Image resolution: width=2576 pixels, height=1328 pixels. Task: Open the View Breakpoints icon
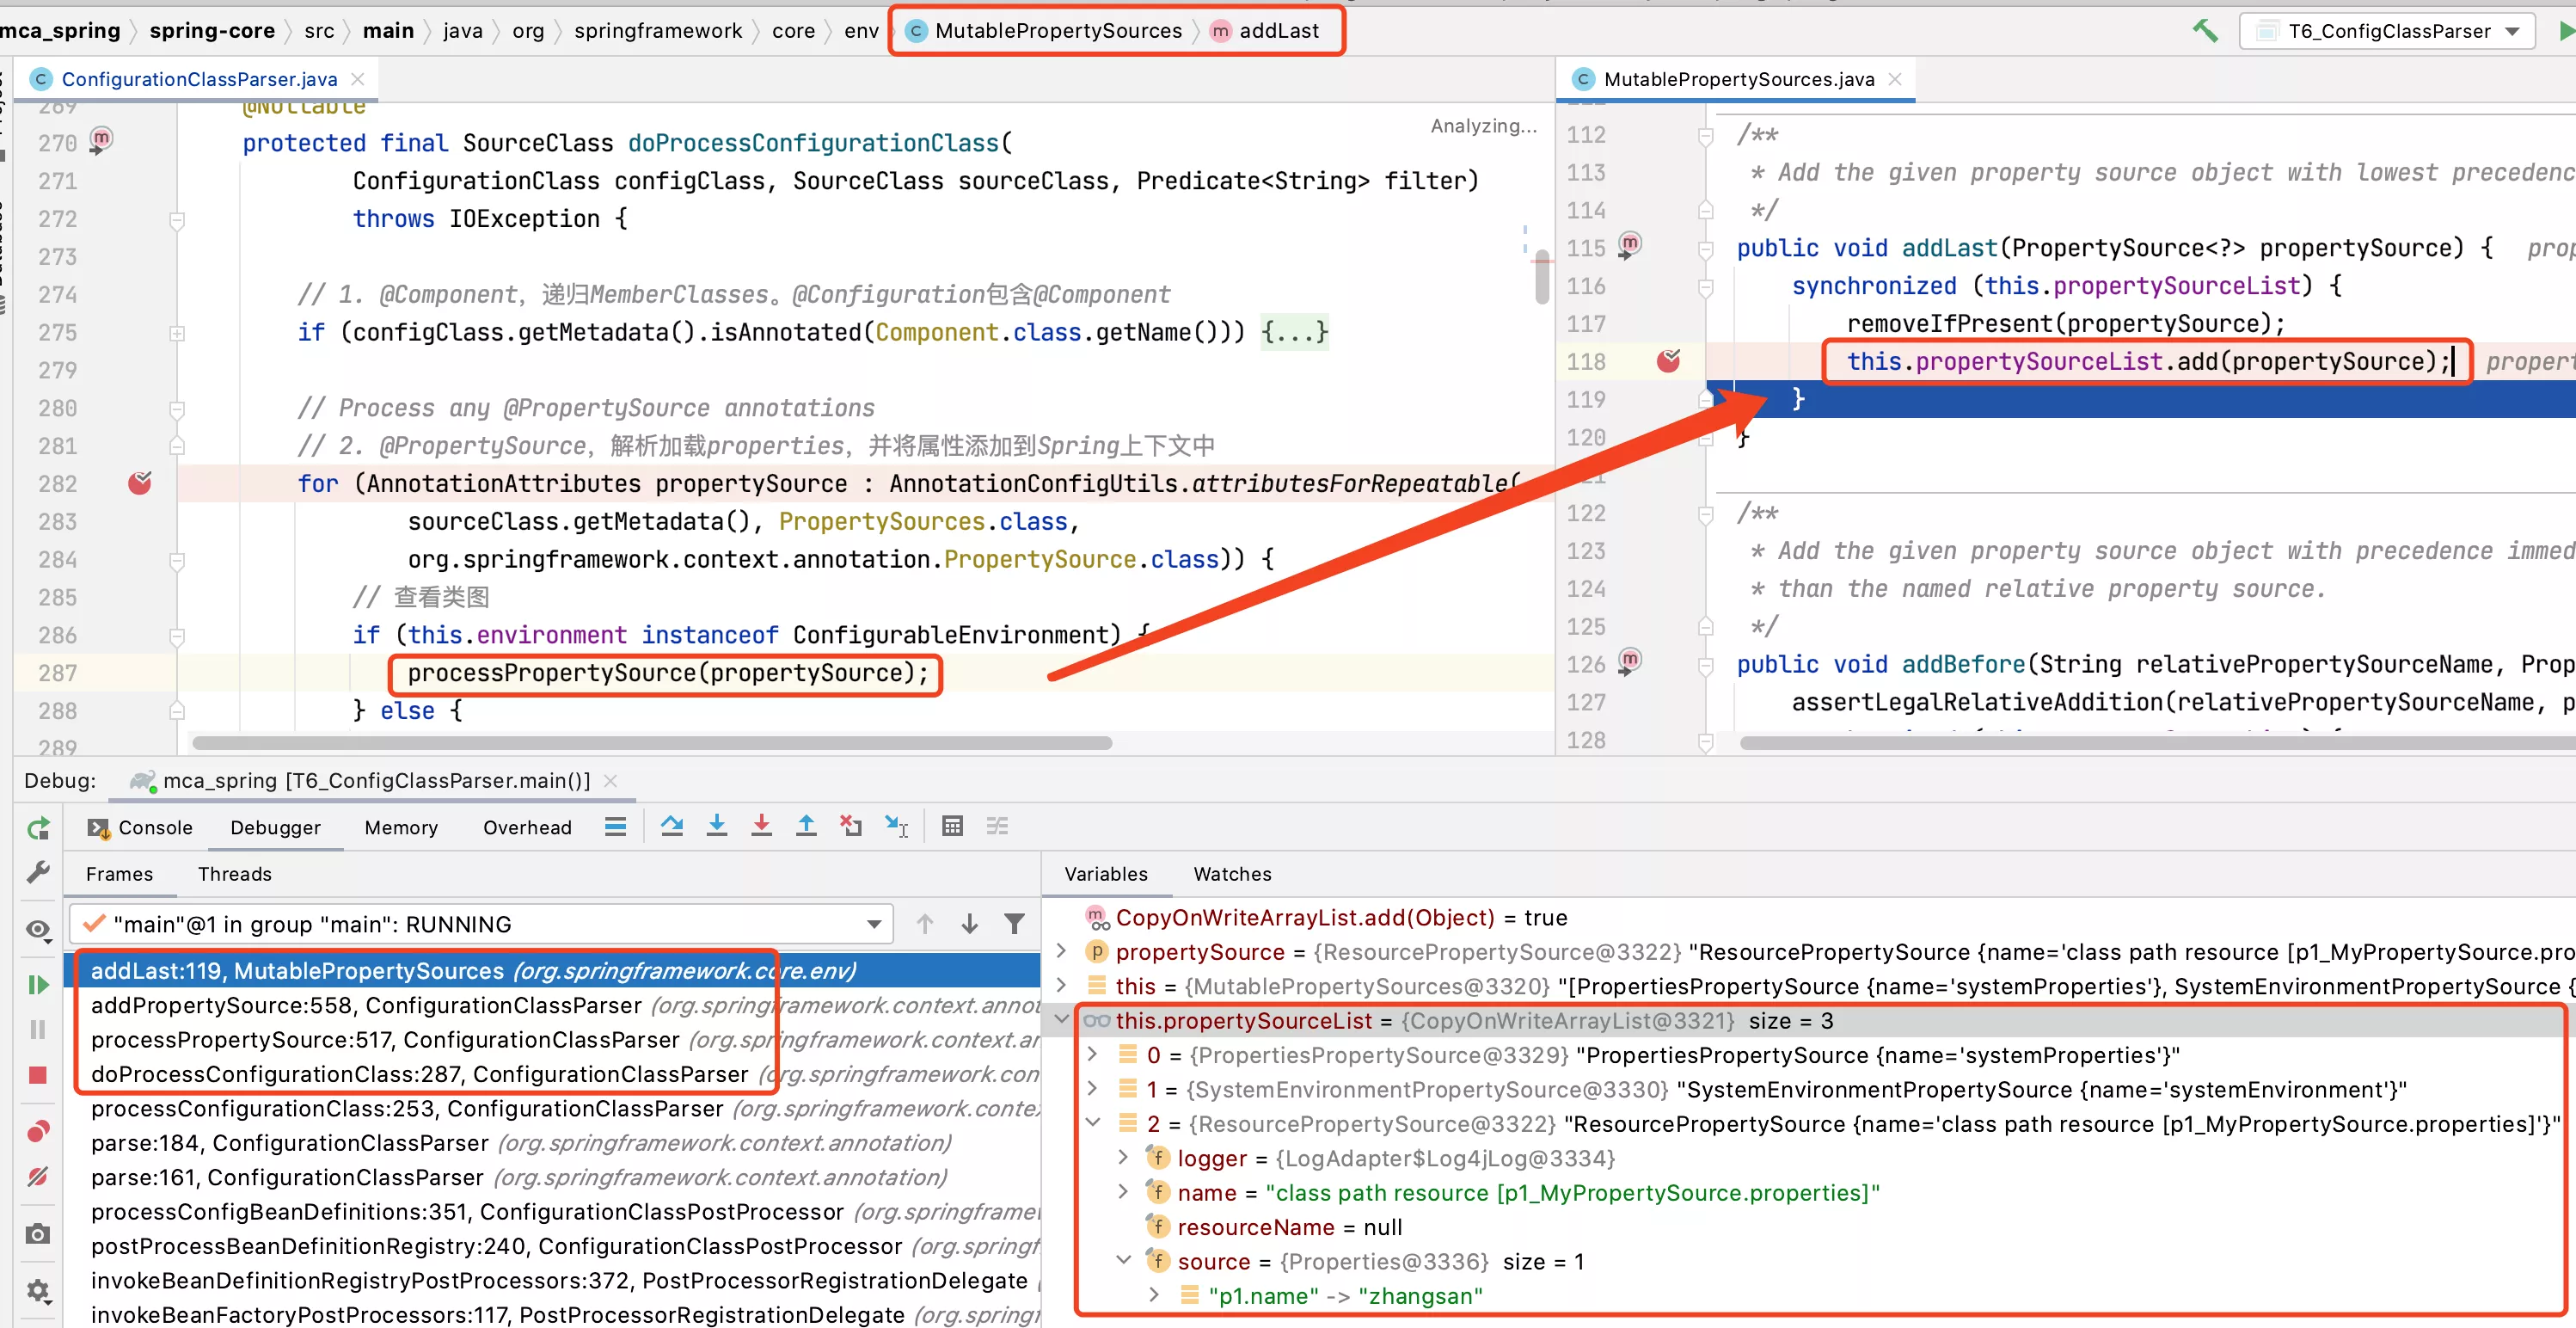[x=38, y=1131]
